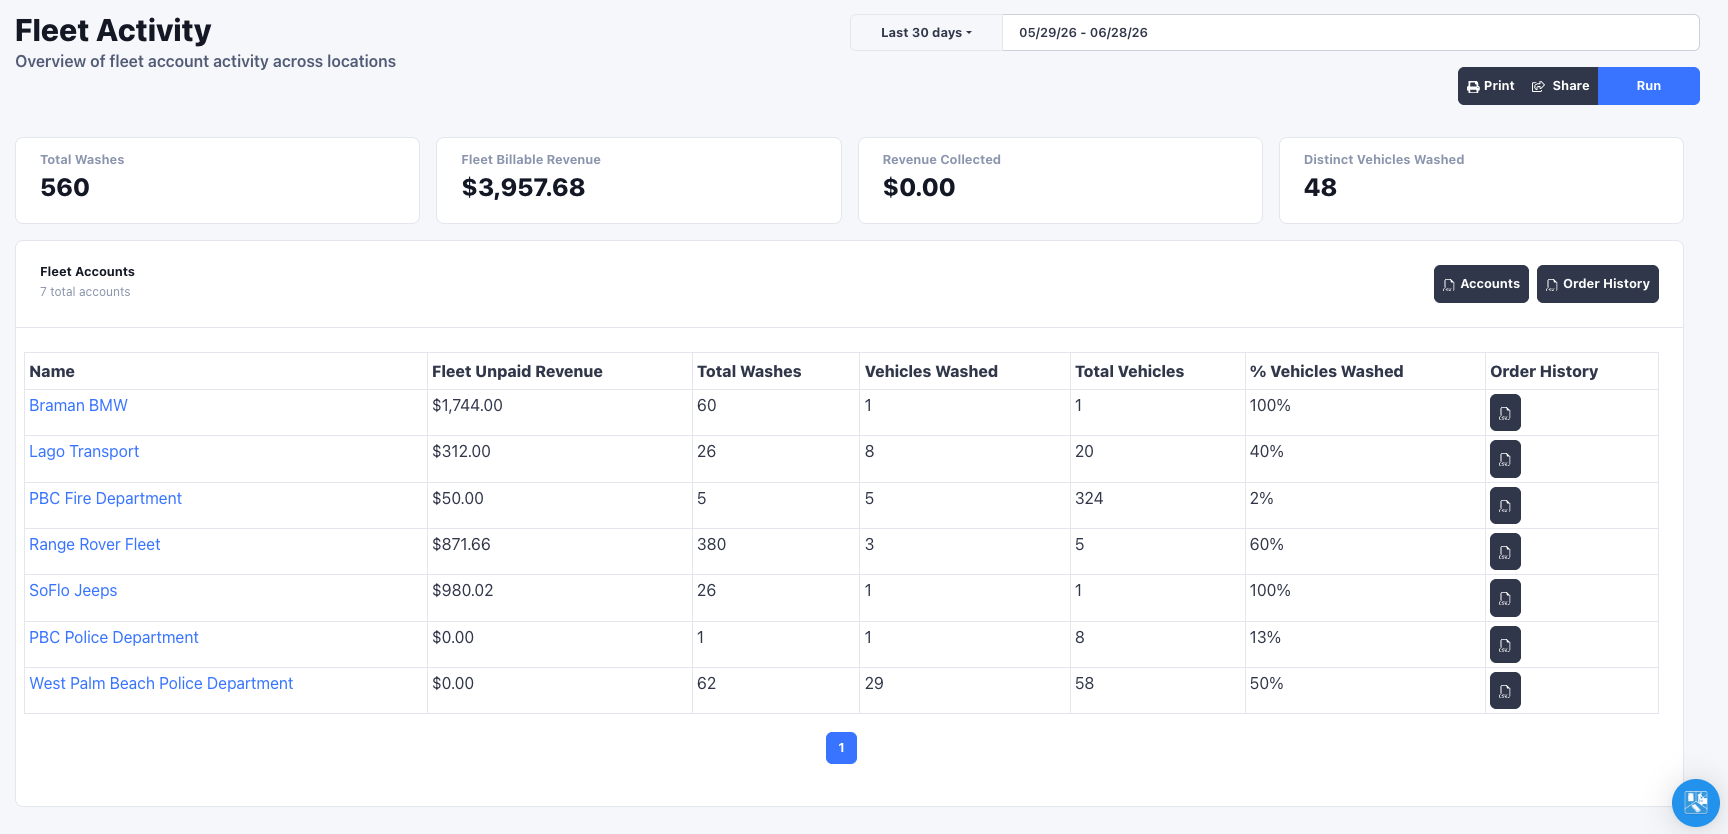Image resolution: width=1728 pixels, height=834 pixels.
Task: Open the SoFlo Jeeps account link
Action: 73,590
